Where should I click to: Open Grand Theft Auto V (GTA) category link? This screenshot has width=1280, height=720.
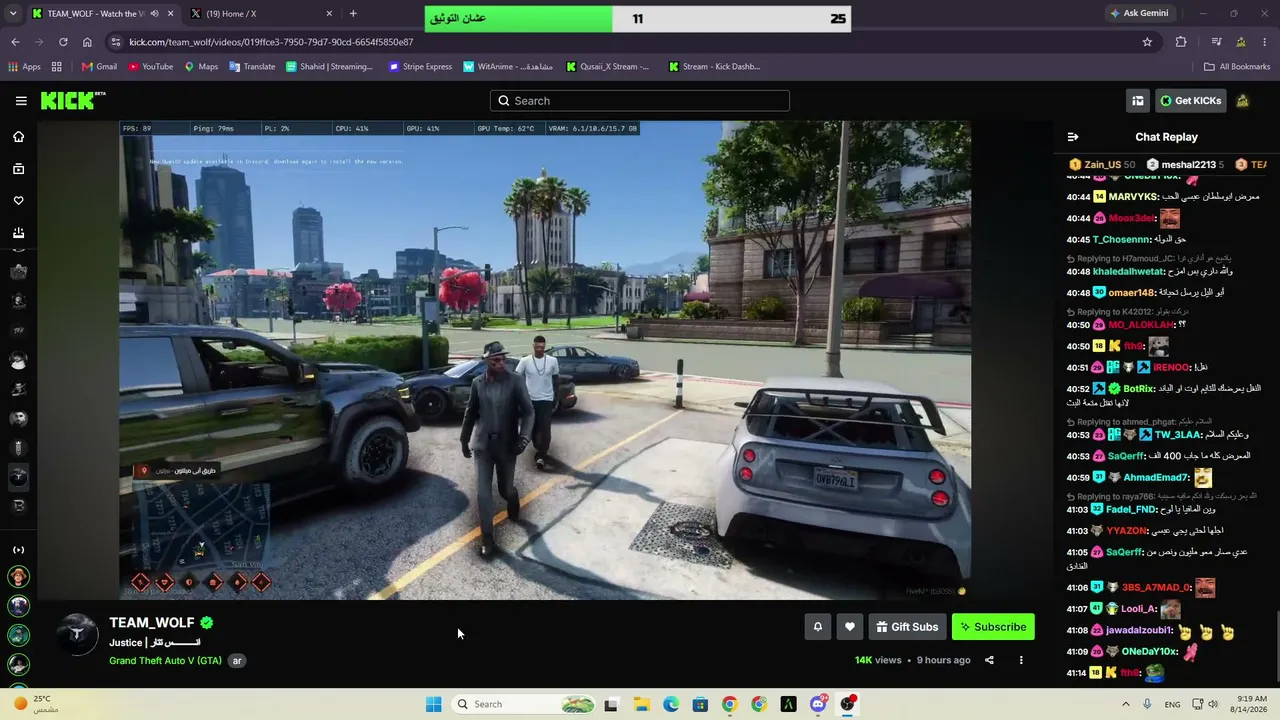coord(165,661)
